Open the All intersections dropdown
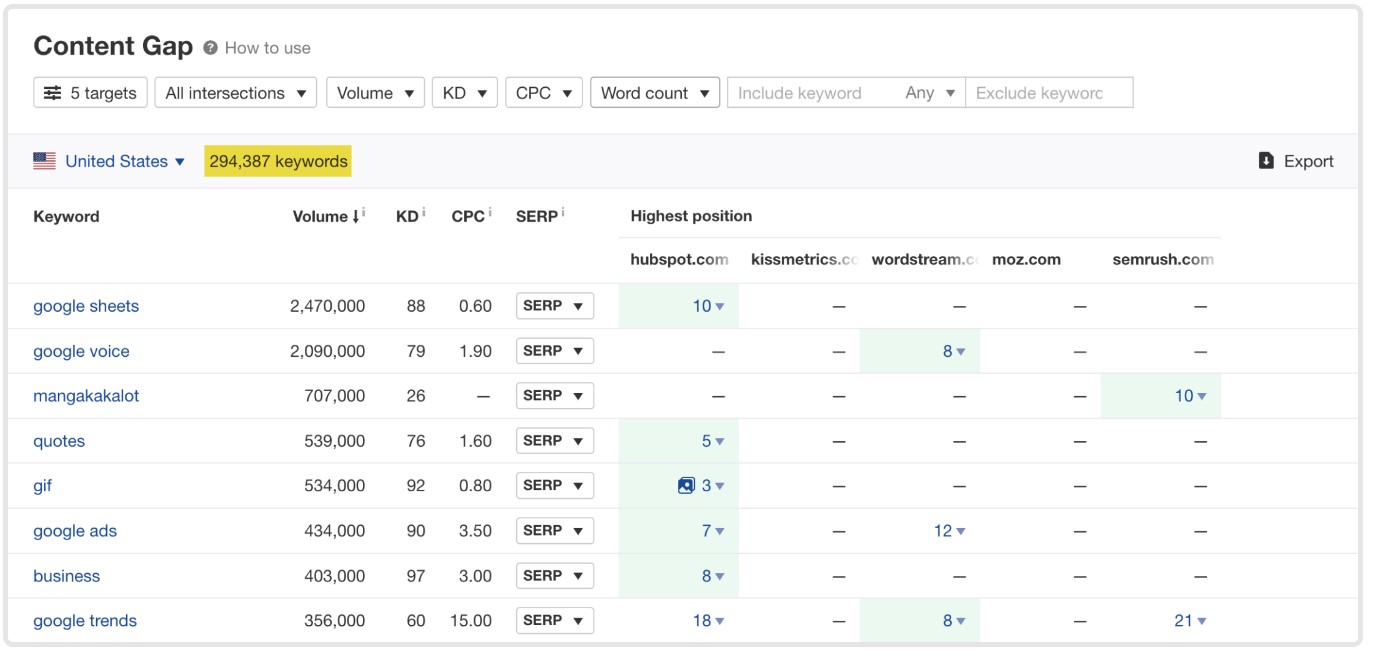1398x661 pixels. pyautogui.click(x=236, y=93)
